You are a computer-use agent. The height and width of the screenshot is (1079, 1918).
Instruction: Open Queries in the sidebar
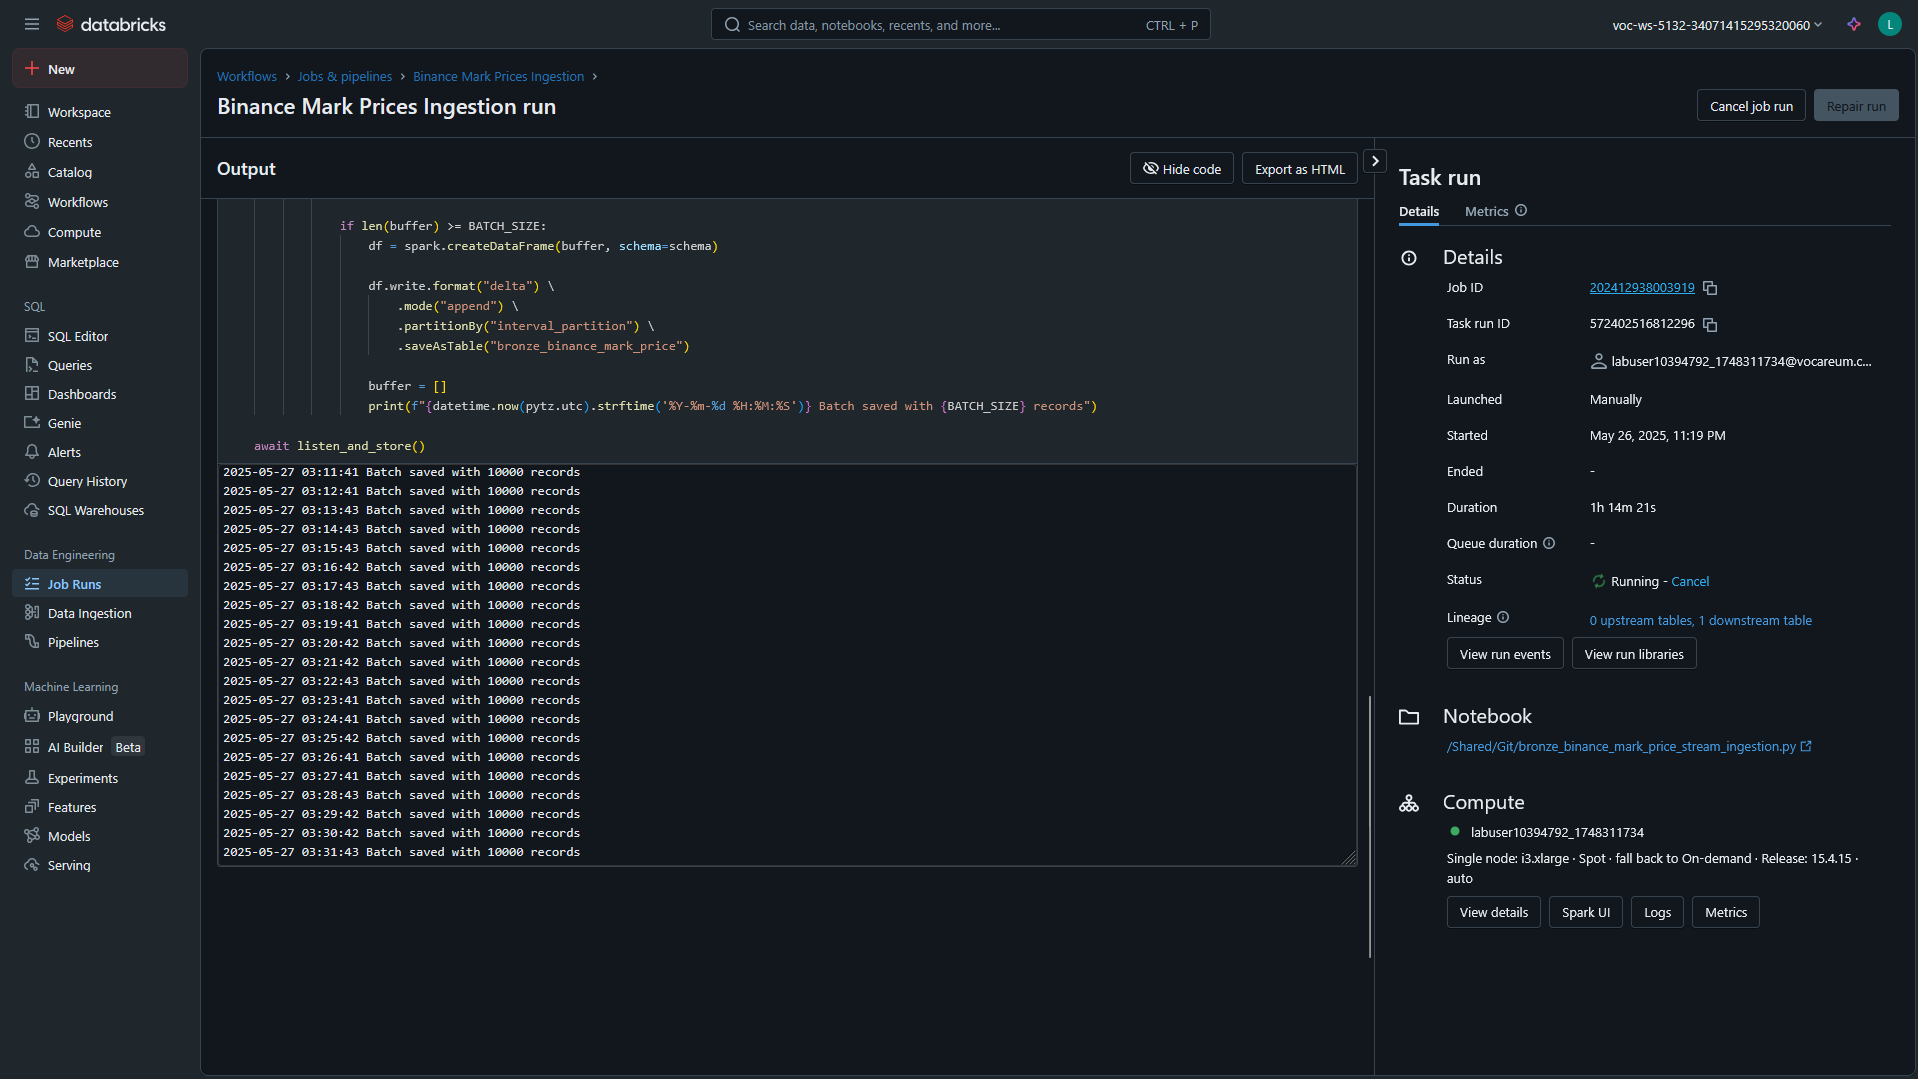pos(100,365)
